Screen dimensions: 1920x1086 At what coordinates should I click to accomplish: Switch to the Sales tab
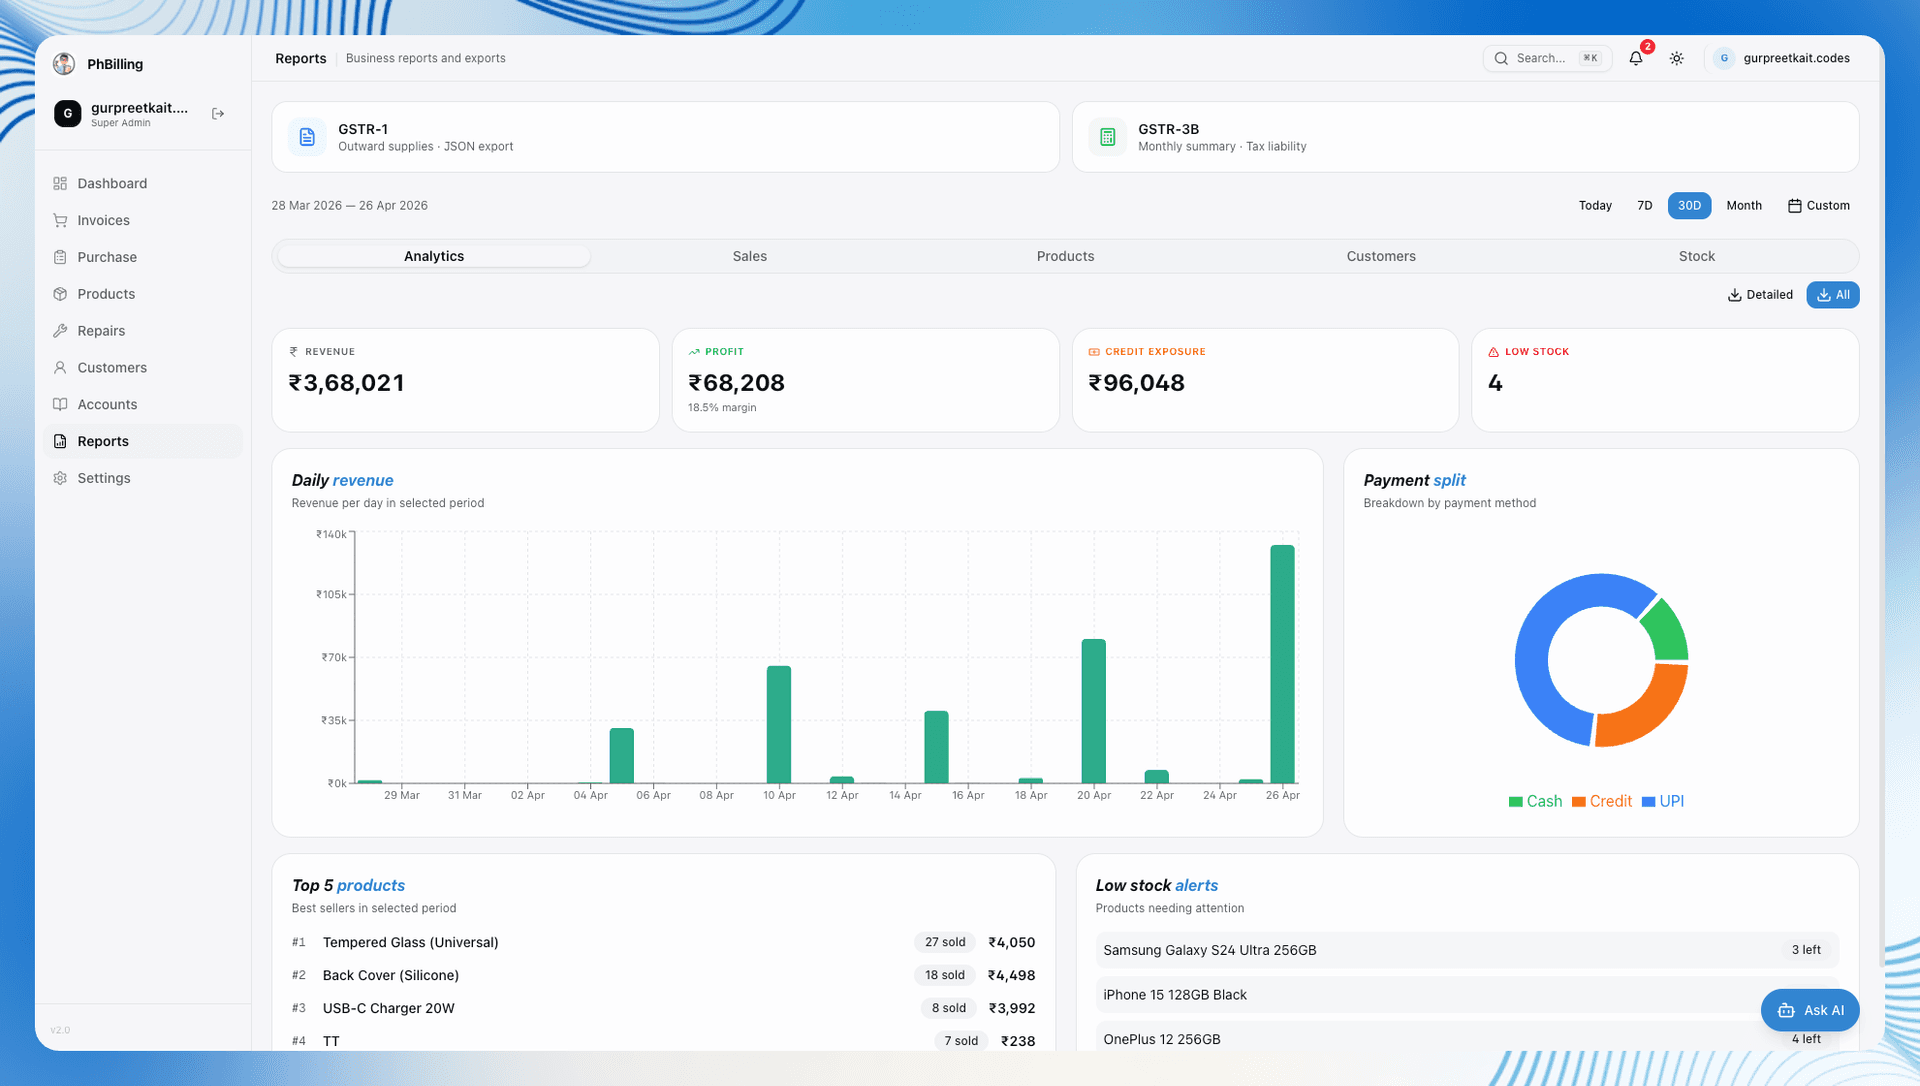point(749,256)
